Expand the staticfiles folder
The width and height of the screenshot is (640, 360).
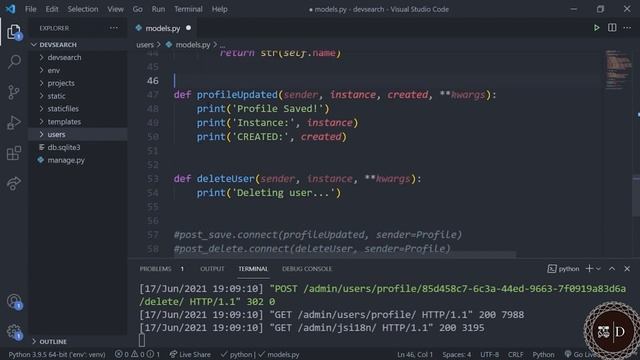pyautogui.click(x=78, y=109)
